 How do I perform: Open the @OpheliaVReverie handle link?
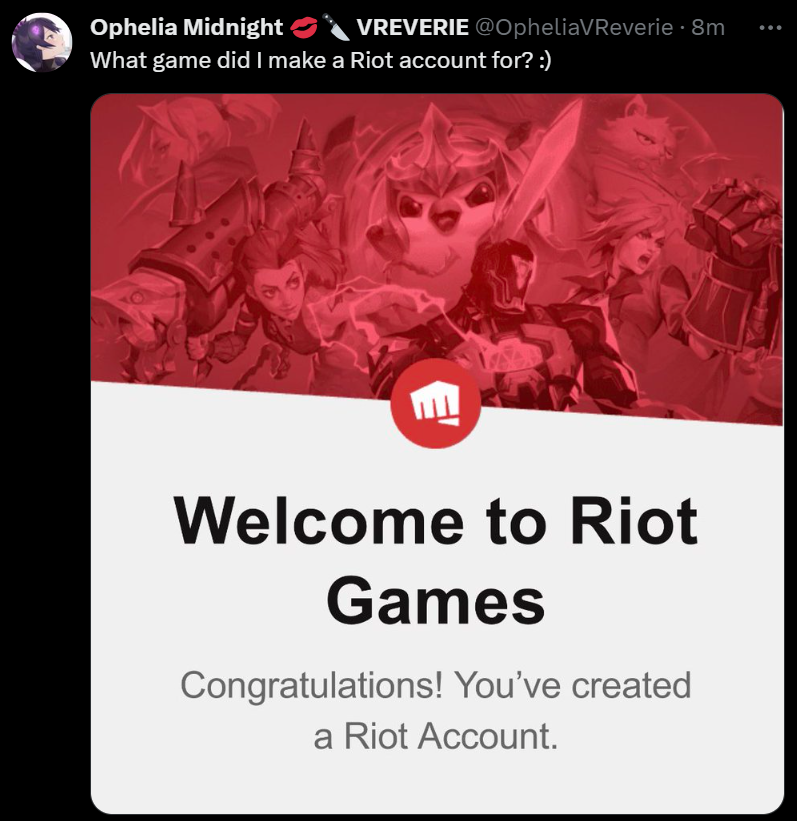pos(574,27)
